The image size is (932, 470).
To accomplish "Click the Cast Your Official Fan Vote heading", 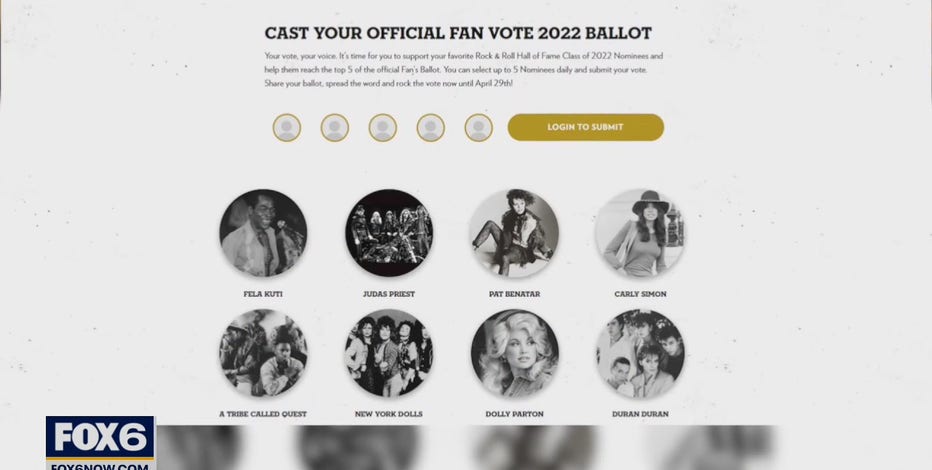I will (458, 33).
